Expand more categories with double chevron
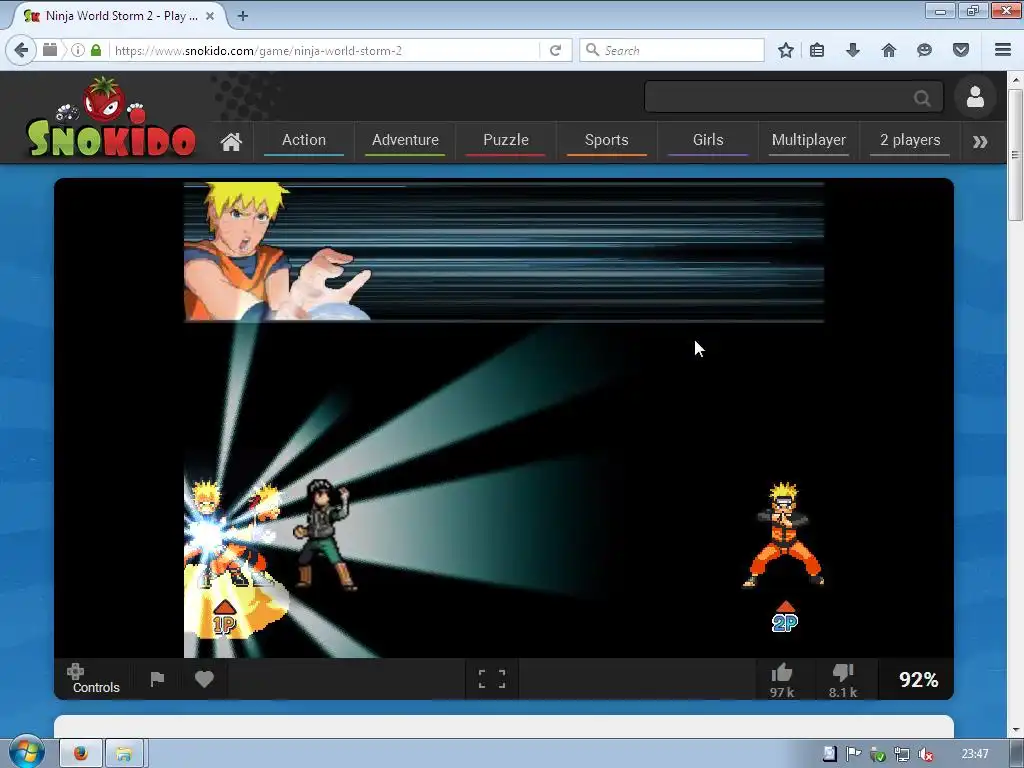1024x768 pixels. (980, 141)
